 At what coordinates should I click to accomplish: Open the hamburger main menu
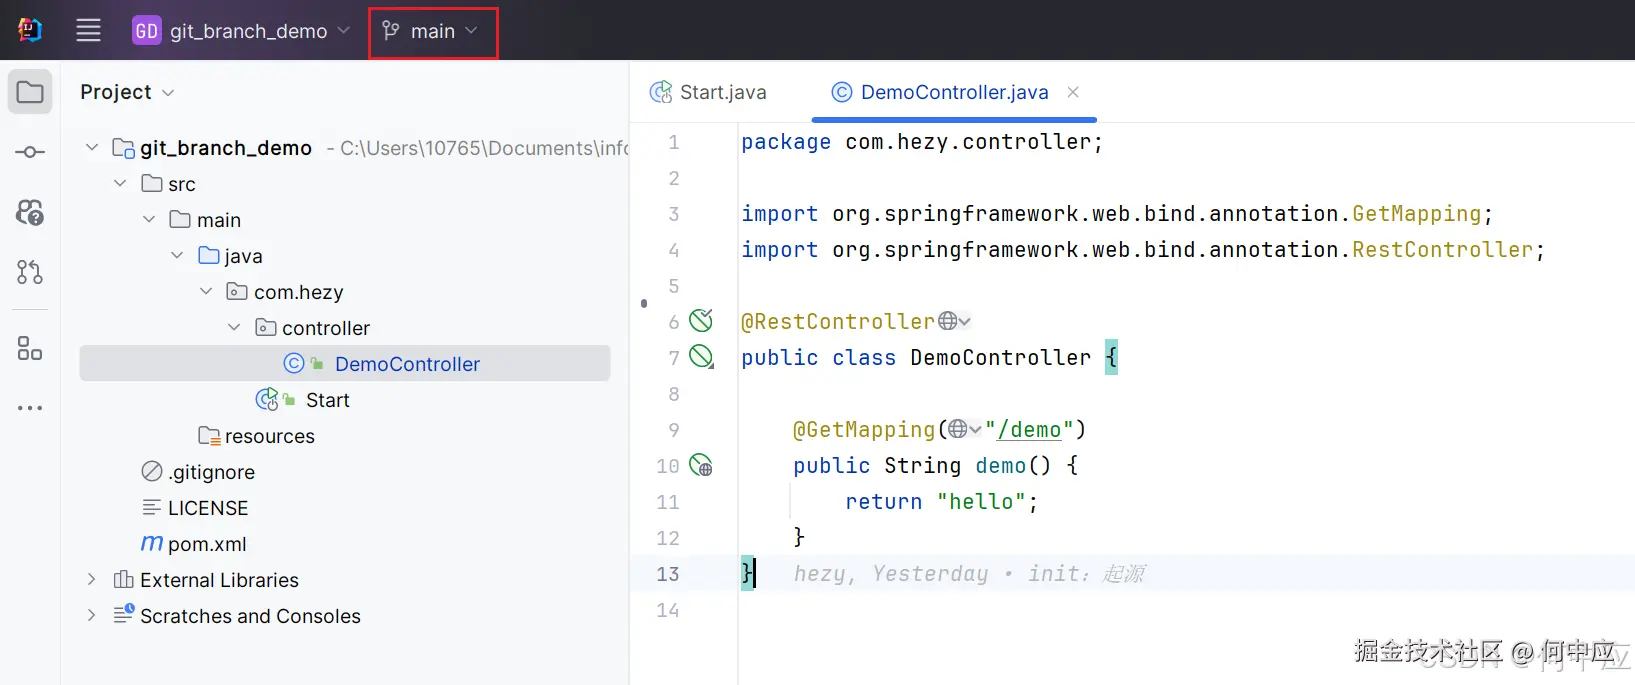coord(88,30)
